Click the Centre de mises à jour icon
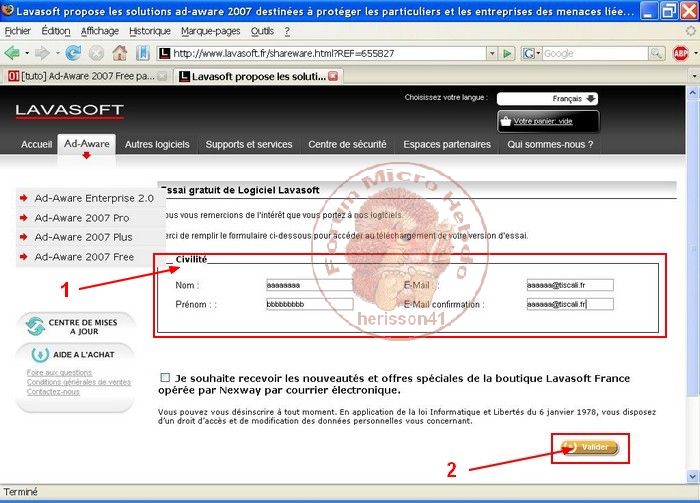The height and width of the screenshot is (503, 700). [x=35, y=326]
